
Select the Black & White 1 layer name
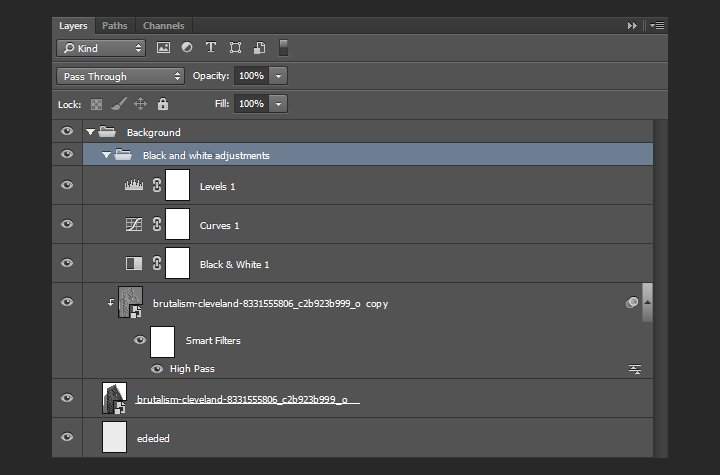point(235,265)
